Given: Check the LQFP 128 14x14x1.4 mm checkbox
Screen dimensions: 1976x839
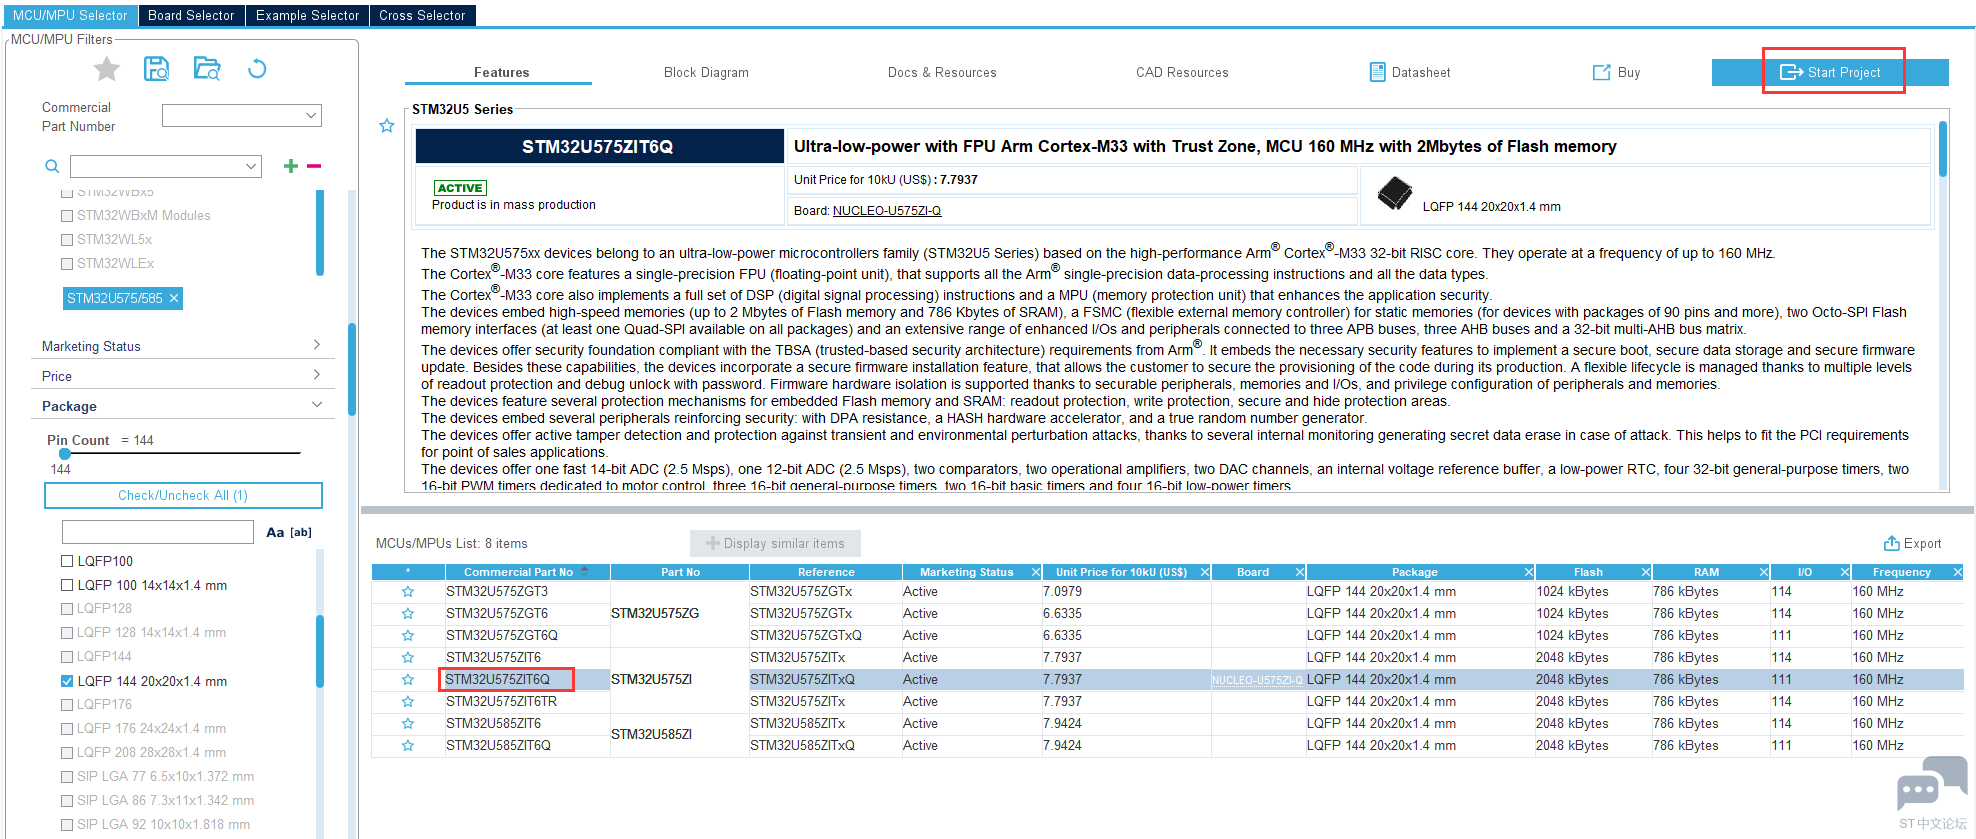Looking at the screenshot, I should click(67, 633).
